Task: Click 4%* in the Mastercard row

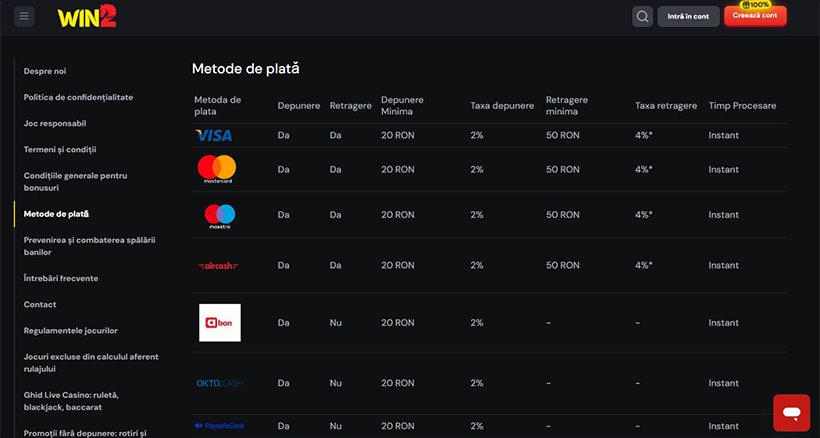Action: click(x=644, y=169)
